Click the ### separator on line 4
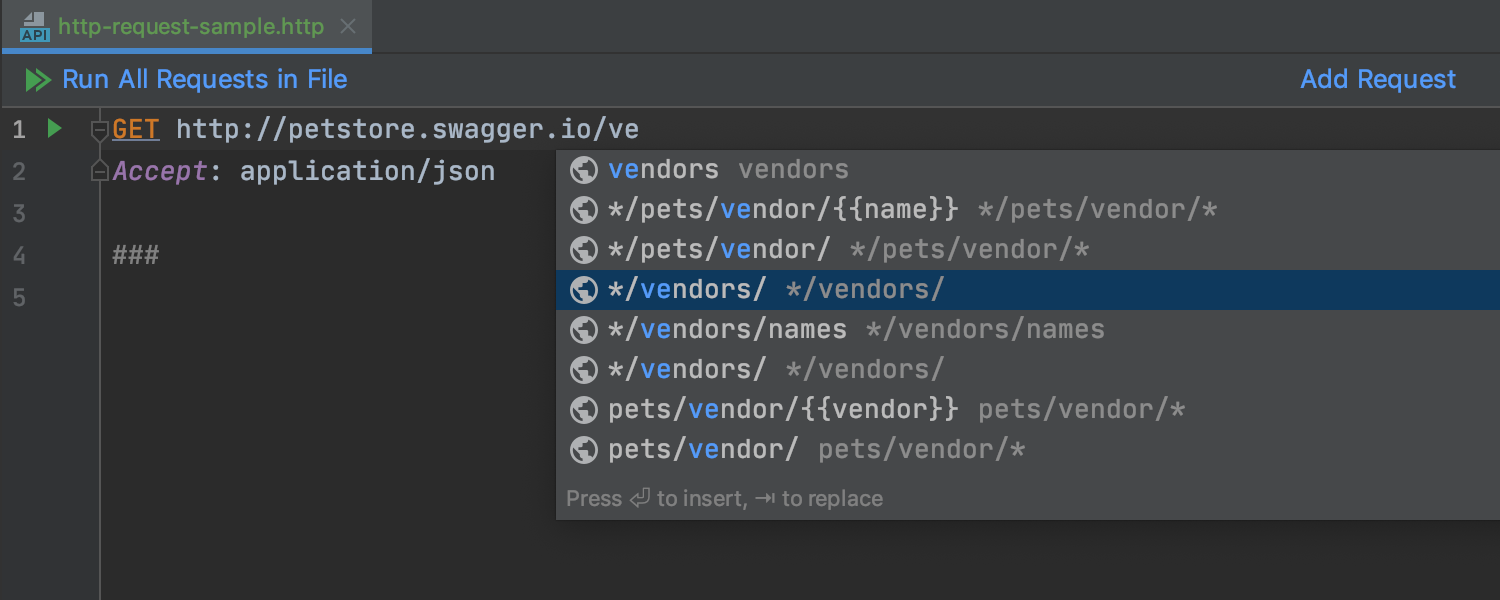1500x600 pixels. [x=135, y=255]
